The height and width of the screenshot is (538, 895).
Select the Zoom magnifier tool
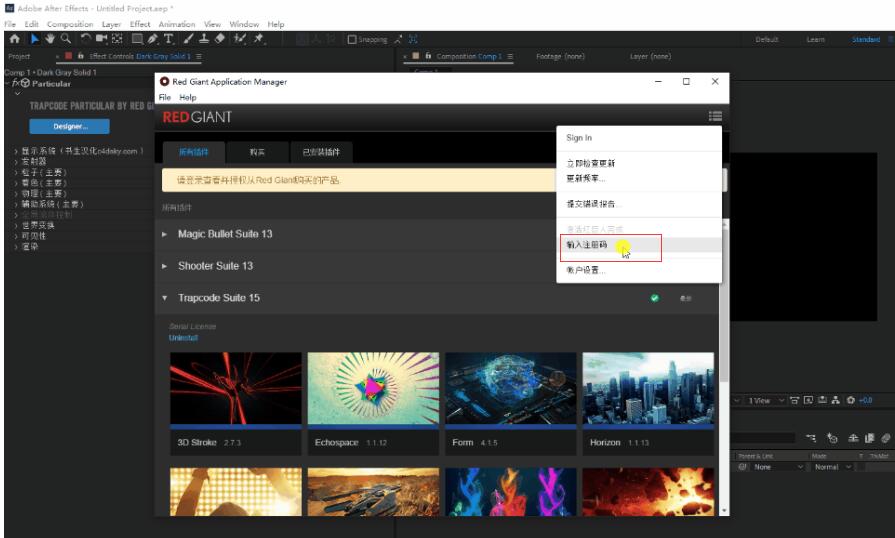click(x=66, y=39)
